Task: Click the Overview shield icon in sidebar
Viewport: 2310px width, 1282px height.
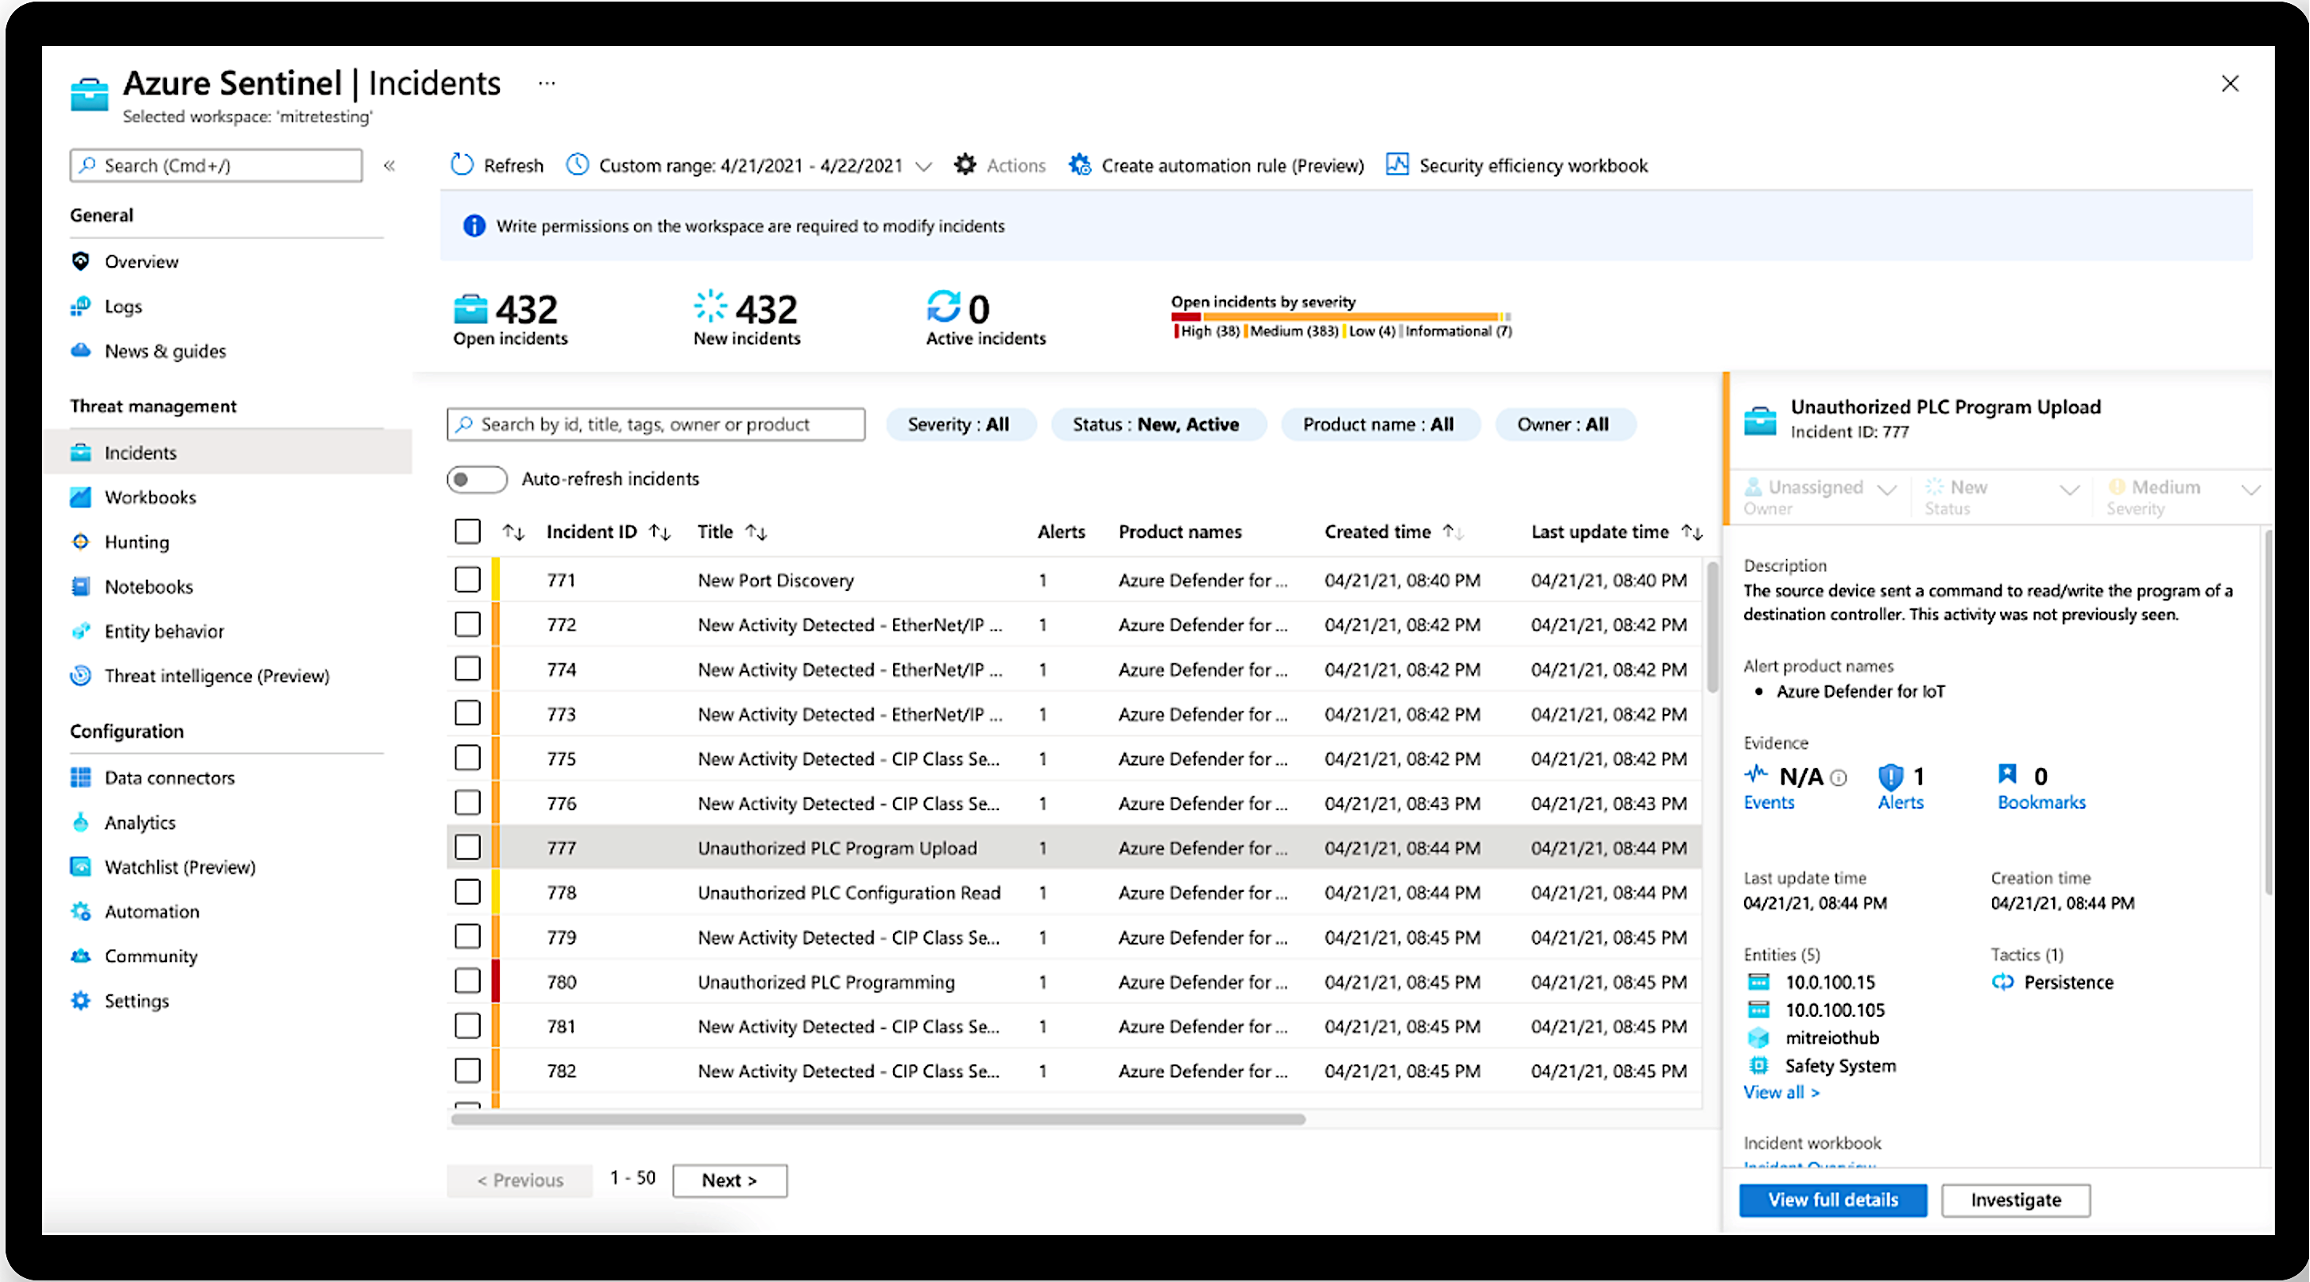Action: (81, 261)
